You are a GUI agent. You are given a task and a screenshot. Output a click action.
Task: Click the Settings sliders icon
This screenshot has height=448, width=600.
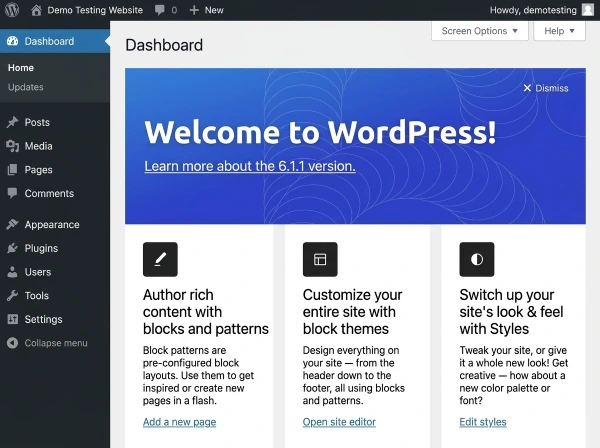(x=13, y=319)
